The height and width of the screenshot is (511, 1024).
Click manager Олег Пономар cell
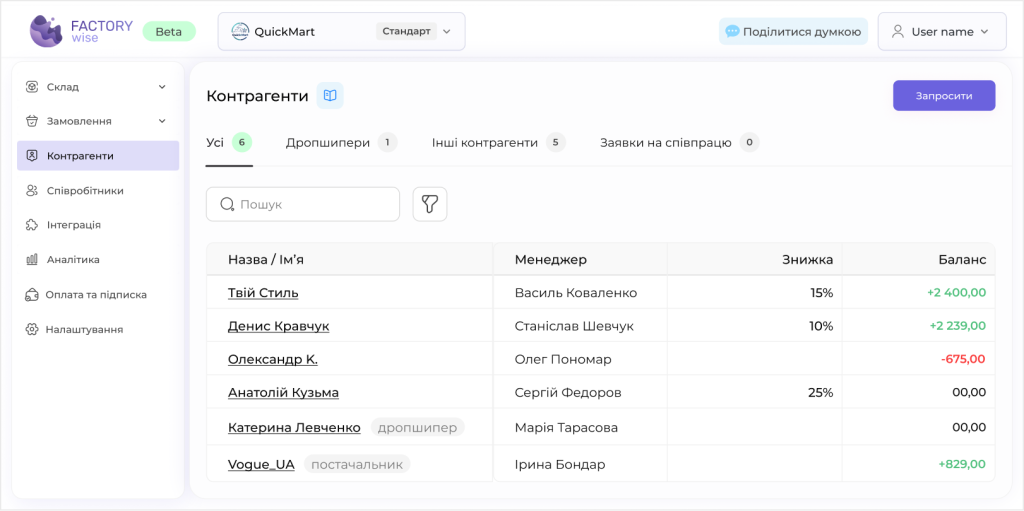click(x=563, y=359)
